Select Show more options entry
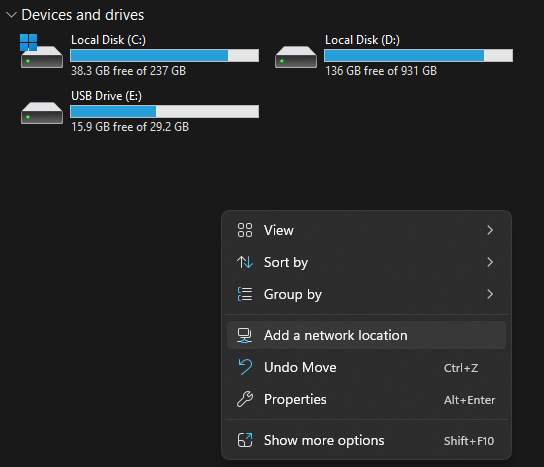Image resolution: width=544 pixels, height=467 pixels. pyautogui.click(x=366, y=440)
